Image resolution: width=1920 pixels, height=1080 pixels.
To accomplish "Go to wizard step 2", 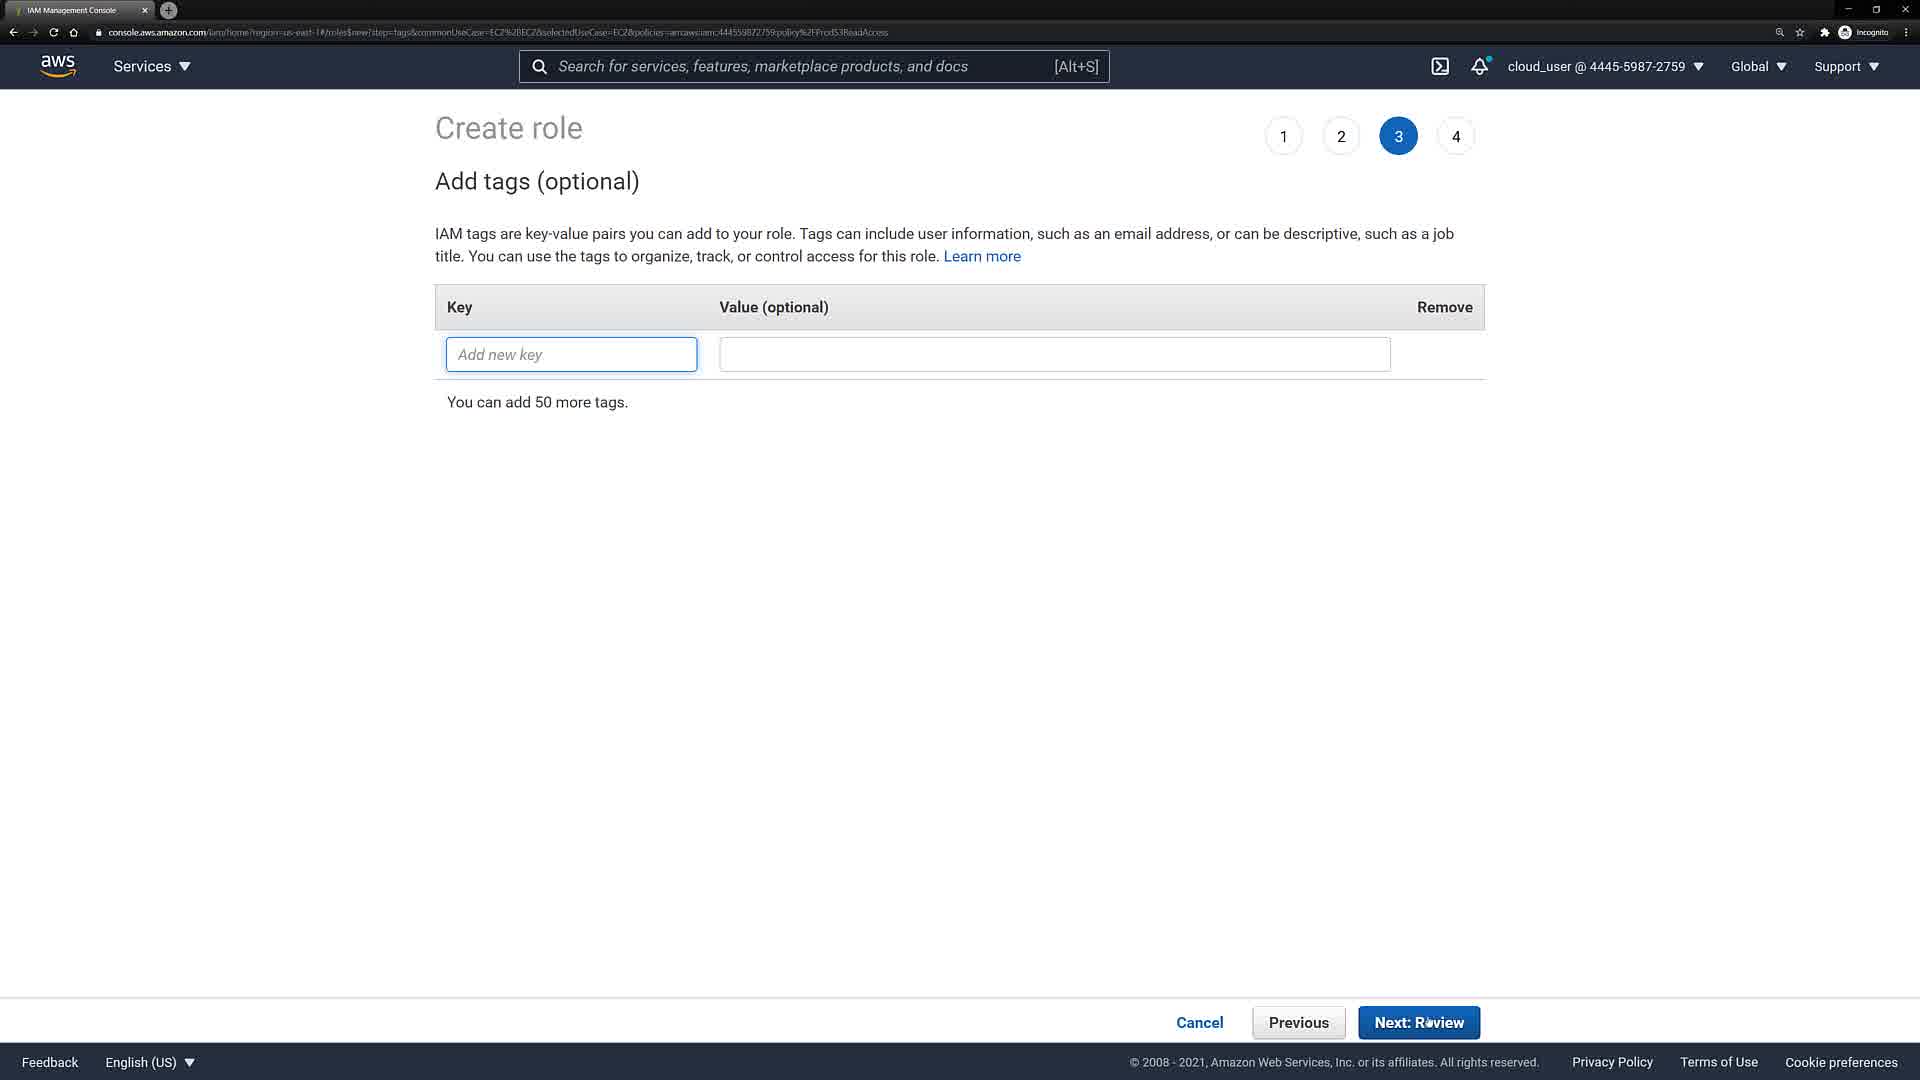I will (x=1341, y=136).
